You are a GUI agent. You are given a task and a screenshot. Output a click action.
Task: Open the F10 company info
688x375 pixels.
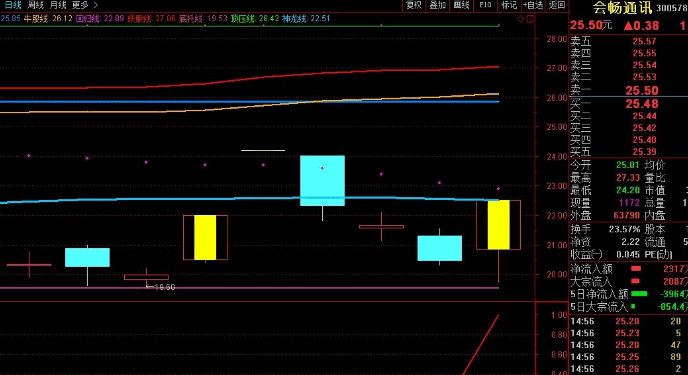(485, 5)
